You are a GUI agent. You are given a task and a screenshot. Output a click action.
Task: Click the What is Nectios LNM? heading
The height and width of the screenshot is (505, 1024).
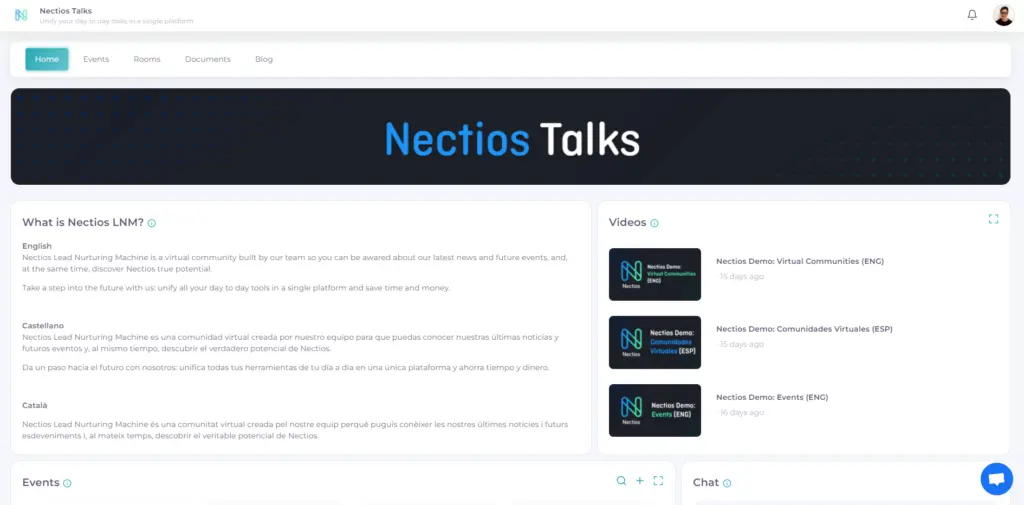[83, 222]
